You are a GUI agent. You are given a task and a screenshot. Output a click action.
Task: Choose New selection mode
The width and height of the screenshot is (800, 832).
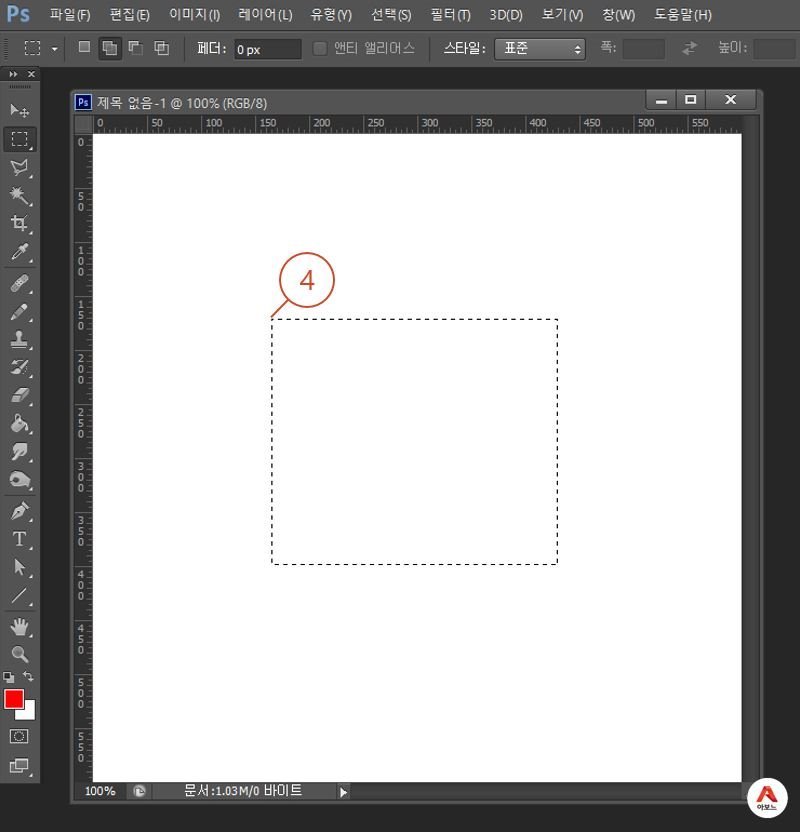click(84, 48)
